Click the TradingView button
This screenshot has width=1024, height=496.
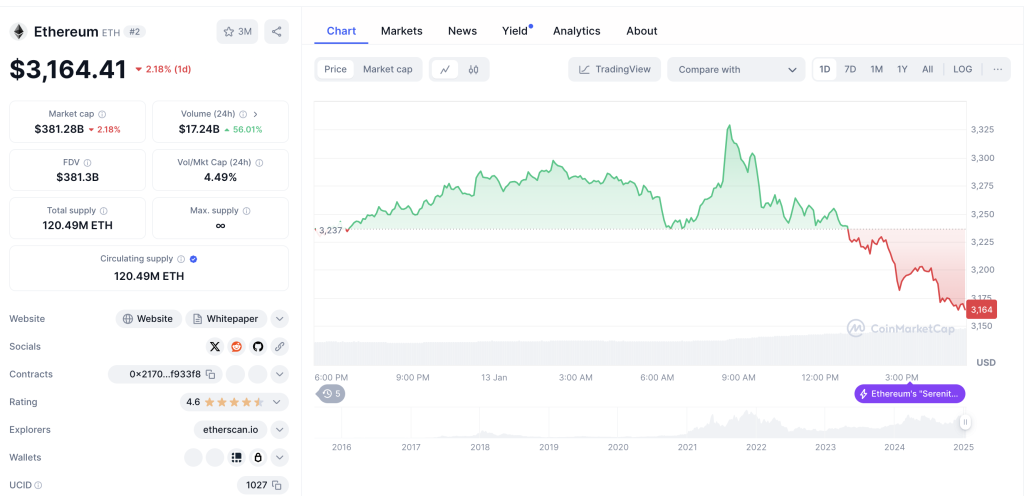(x=615, y=69)
